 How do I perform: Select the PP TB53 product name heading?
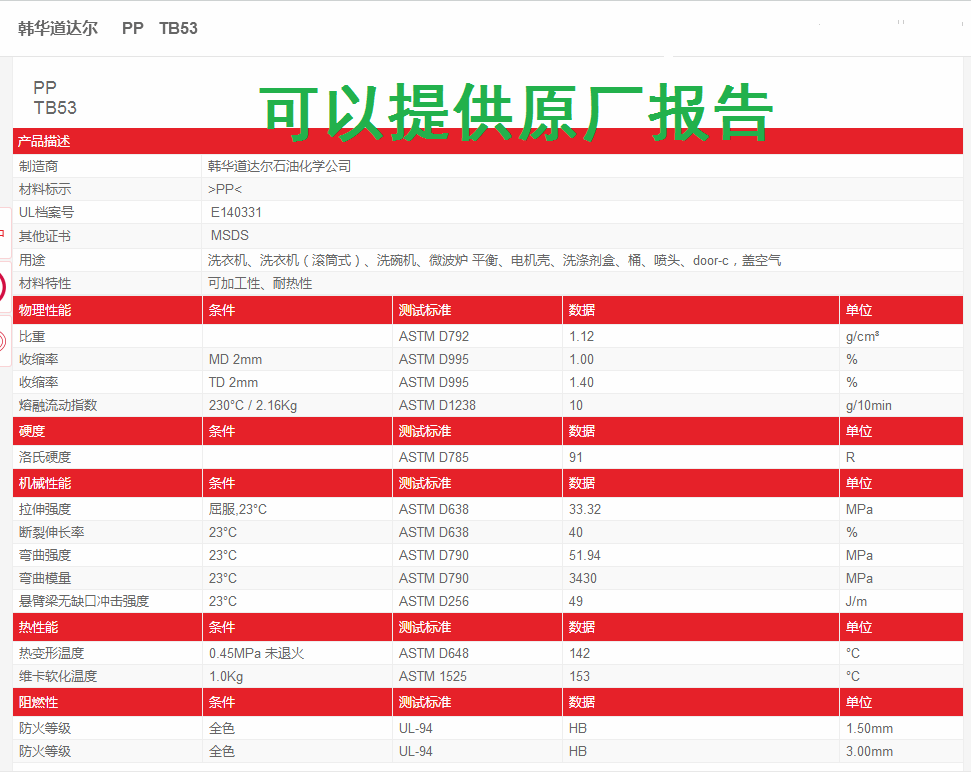(x=55, y=98)
